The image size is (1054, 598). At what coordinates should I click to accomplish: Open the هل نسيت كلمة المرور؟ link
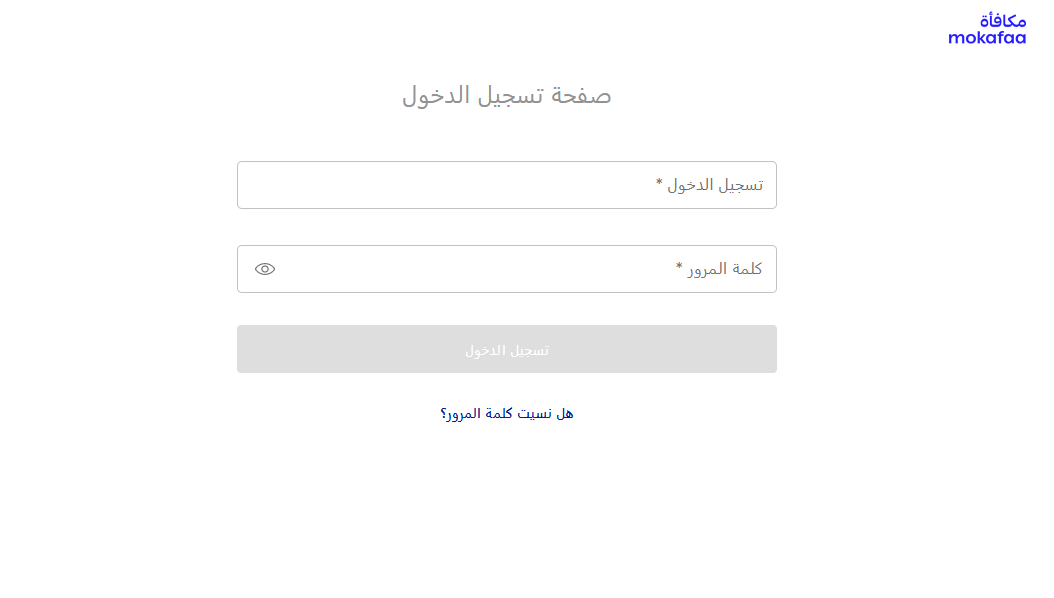(x=507, y=413)
